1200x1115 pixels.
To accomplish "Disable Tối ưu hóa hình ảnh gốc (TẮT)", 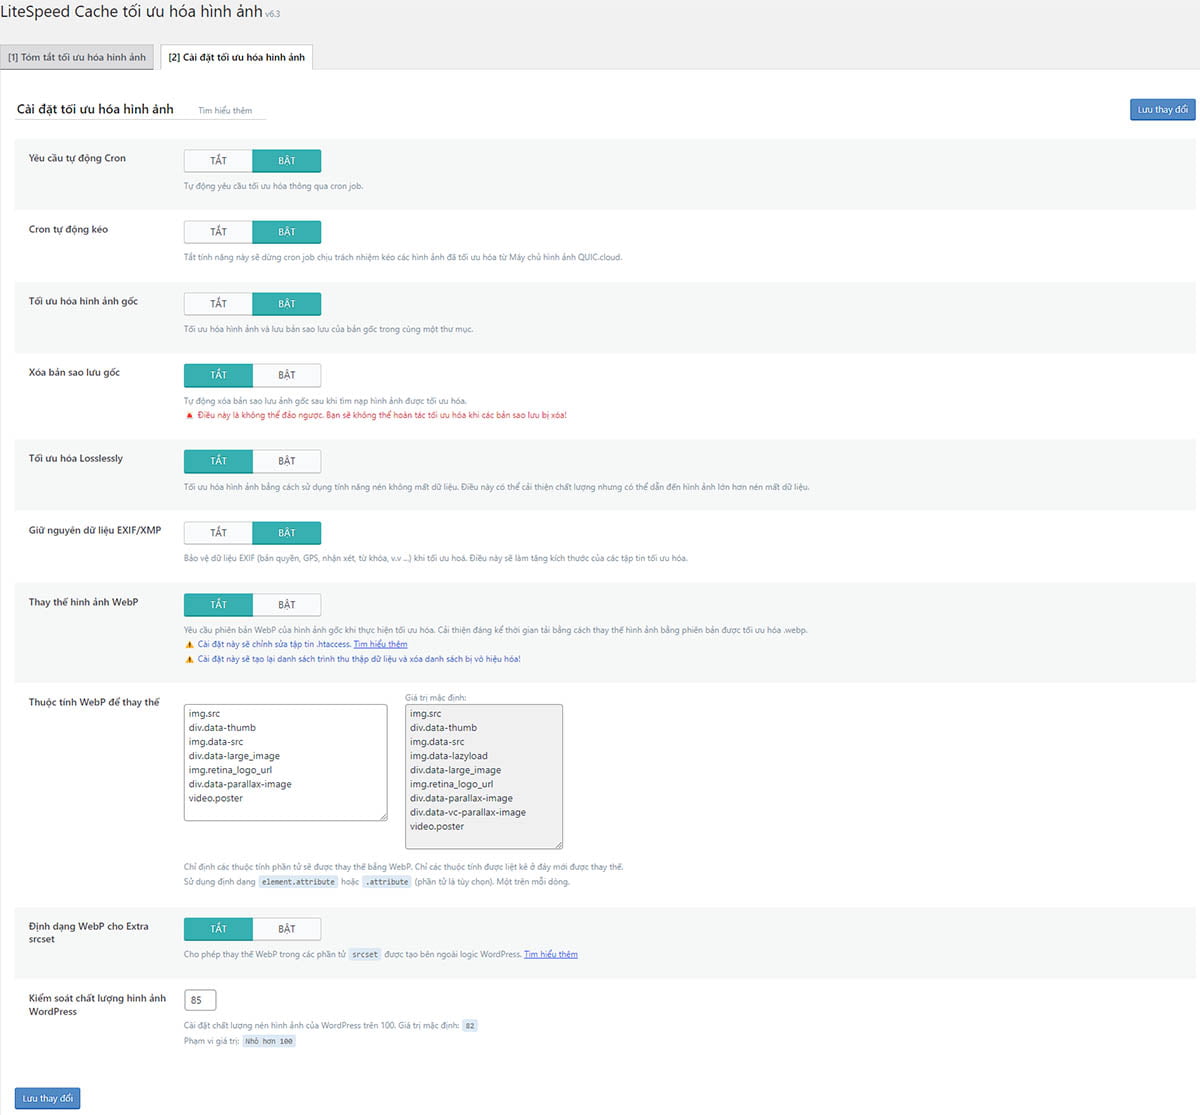I will [218, 303].
